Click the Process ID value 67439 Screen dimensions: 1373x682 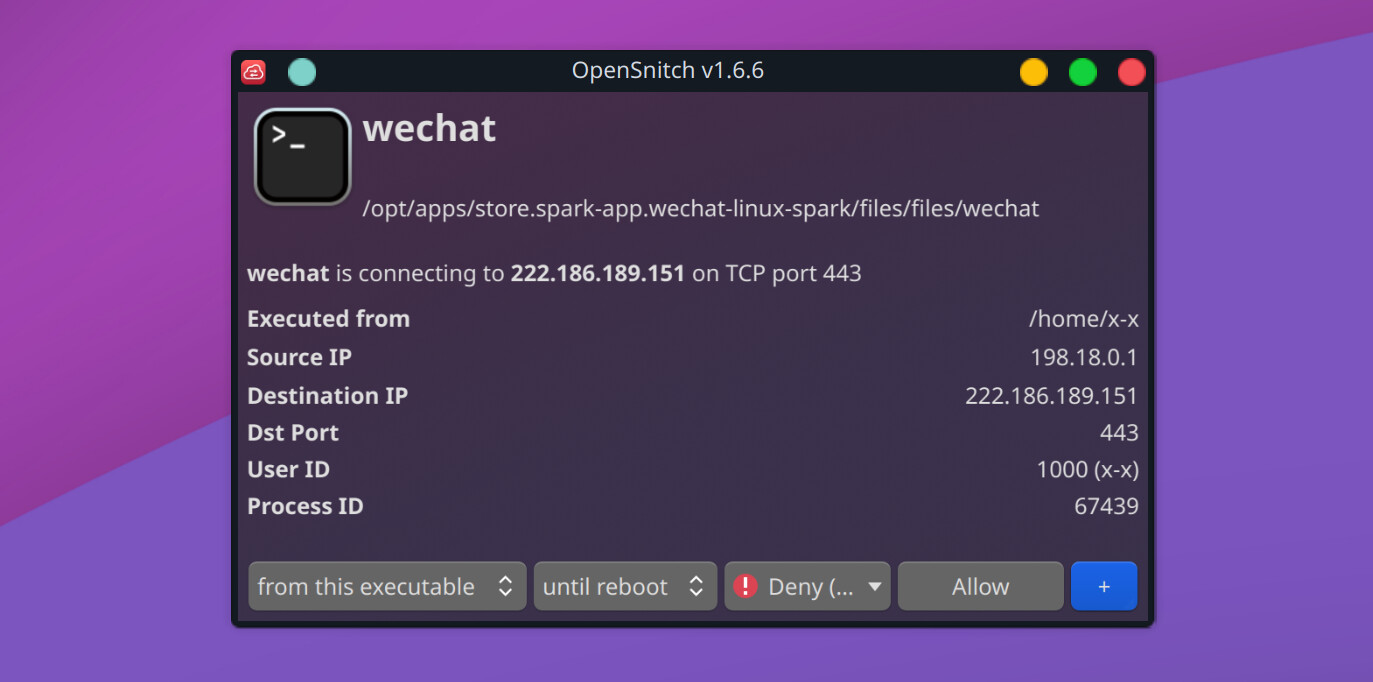click(x=1106, y=506)
